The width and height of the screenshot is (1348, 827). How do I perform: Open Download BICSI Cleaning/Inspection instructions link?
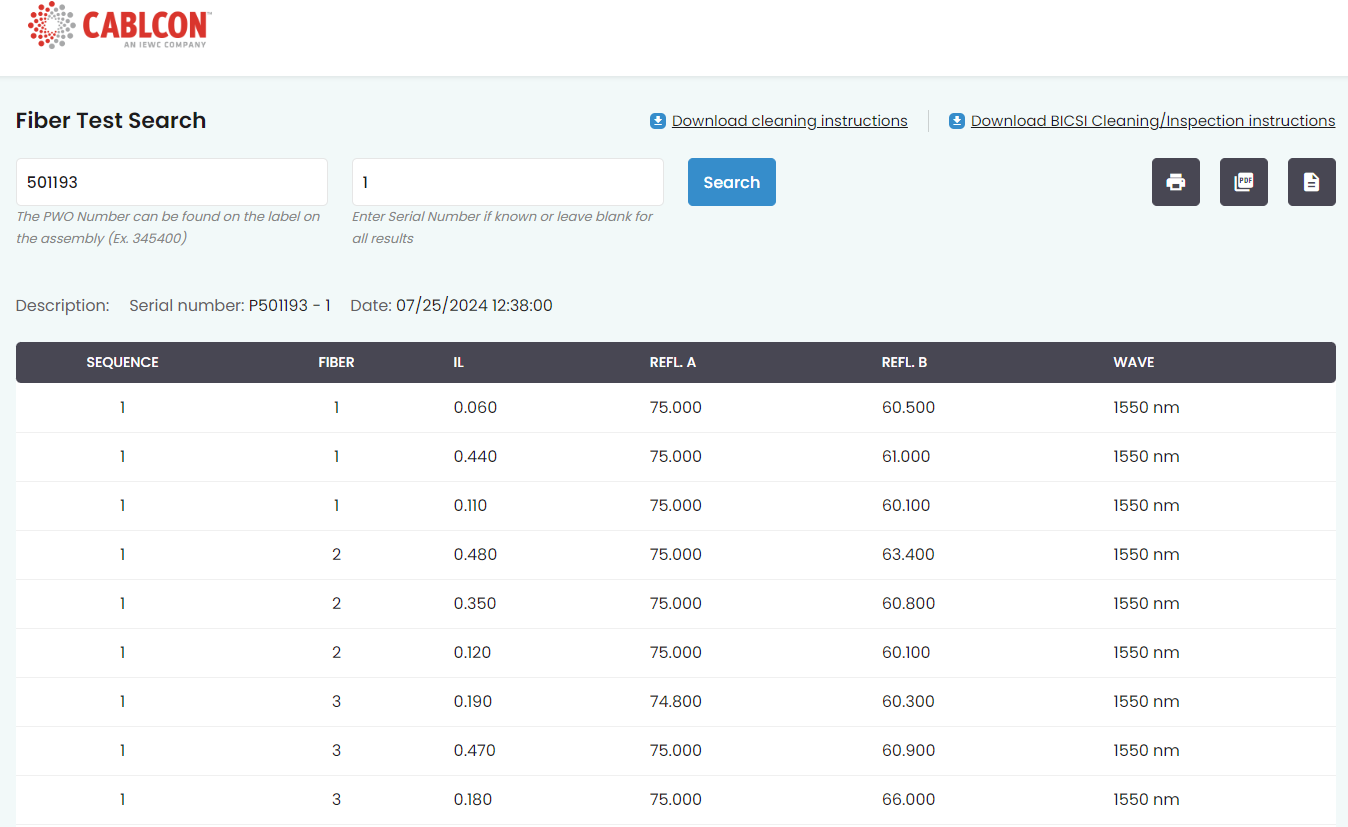[1152, 121]
